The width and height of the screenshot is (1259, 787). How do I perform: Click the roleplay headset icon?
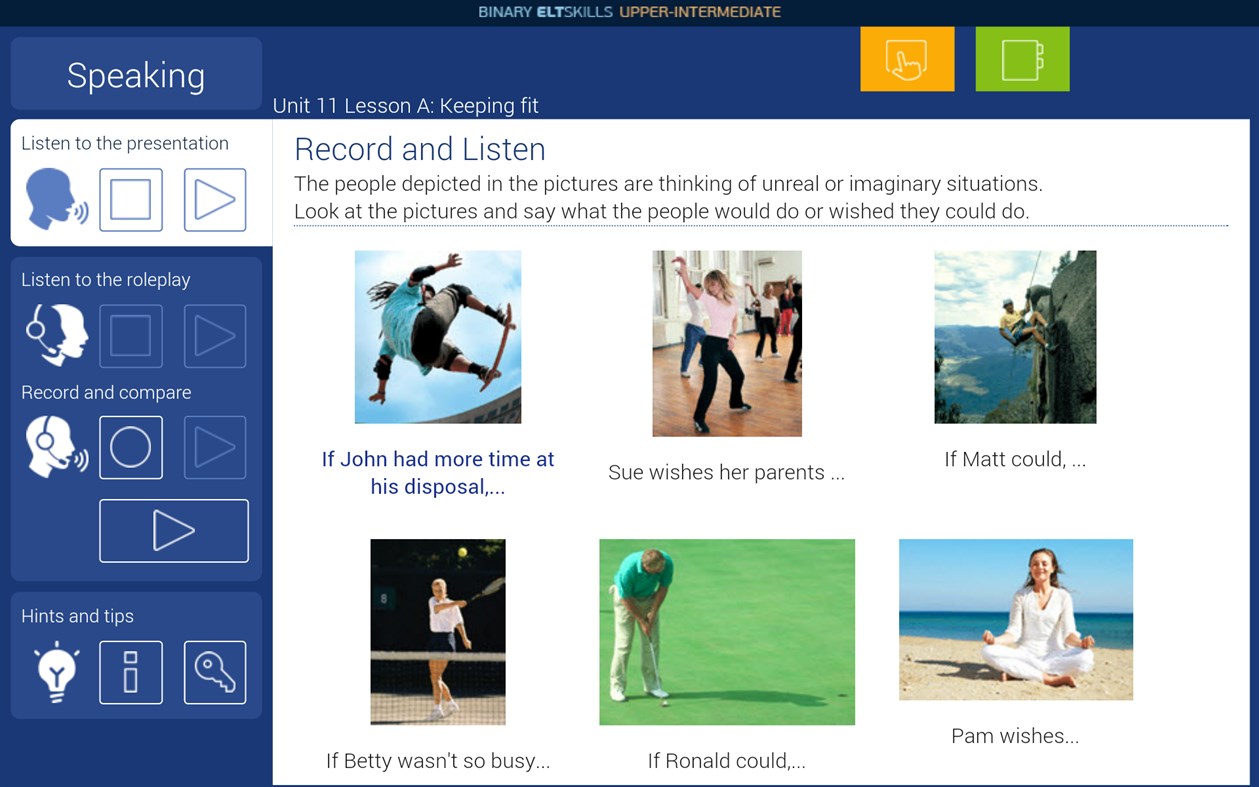[55, 336]
